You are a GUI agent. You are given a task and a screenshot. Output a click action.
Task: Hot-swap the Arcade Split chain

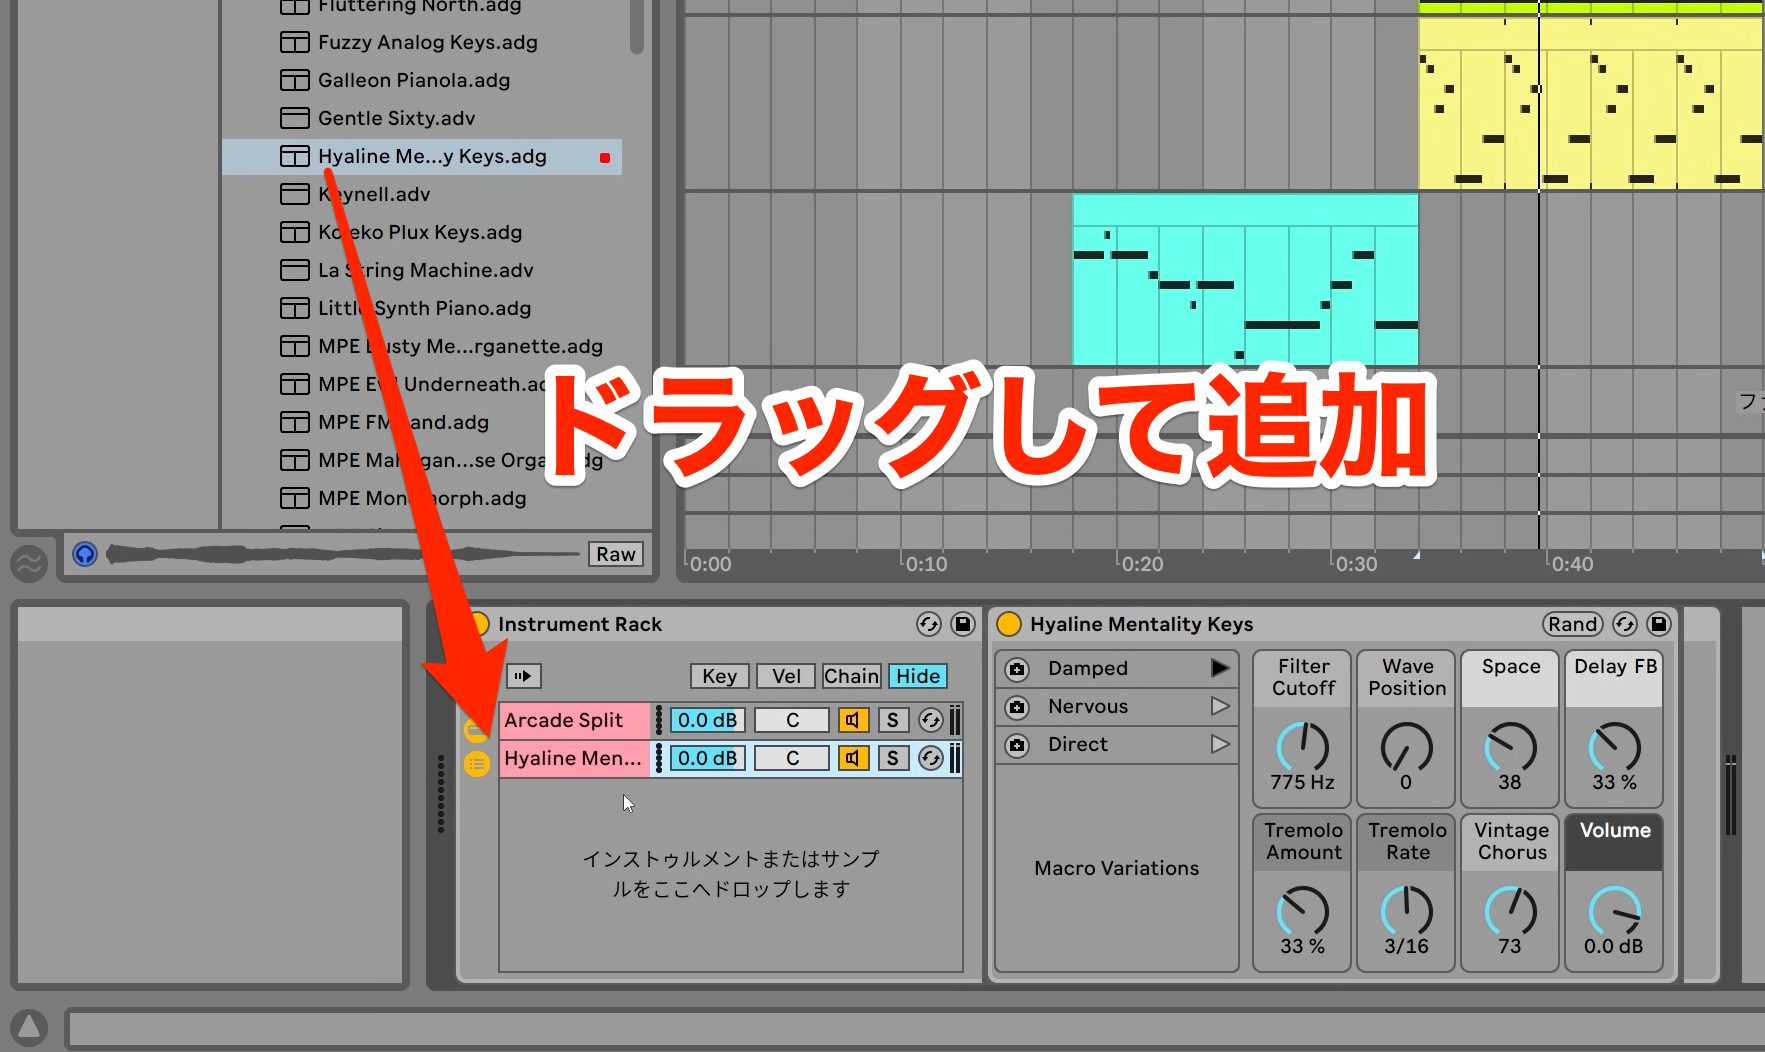[x=931, y=720]
